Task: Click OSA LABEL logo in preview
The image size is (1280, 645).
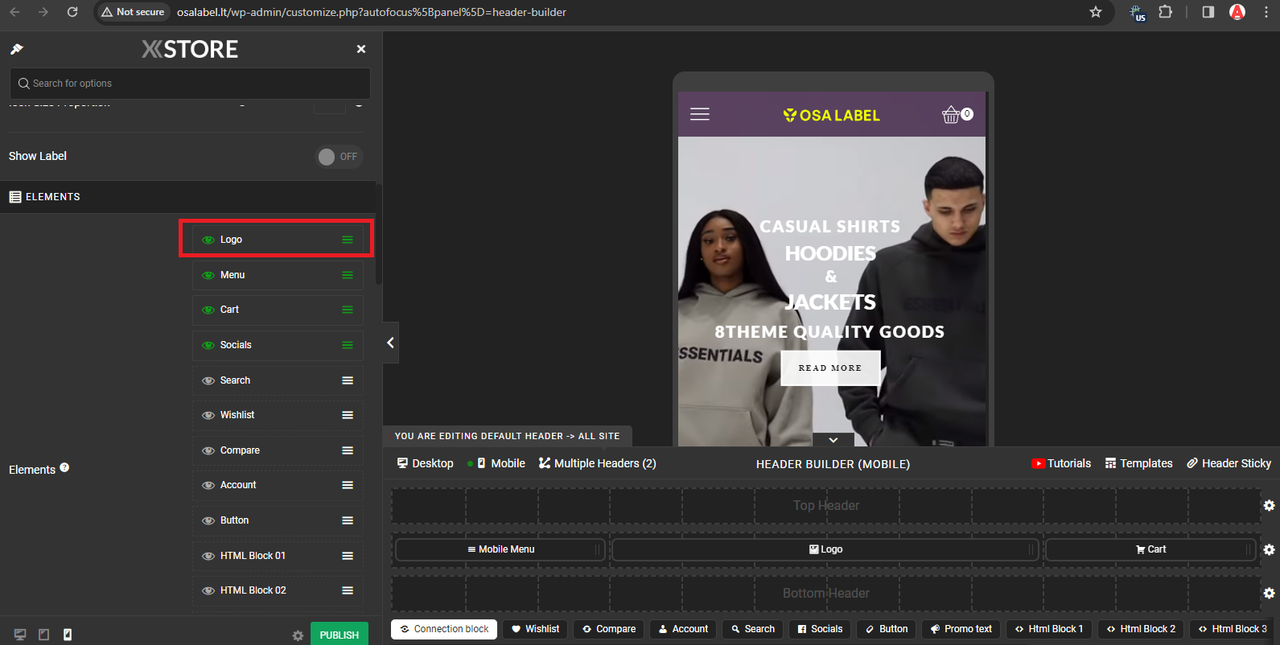Action: 831,115
